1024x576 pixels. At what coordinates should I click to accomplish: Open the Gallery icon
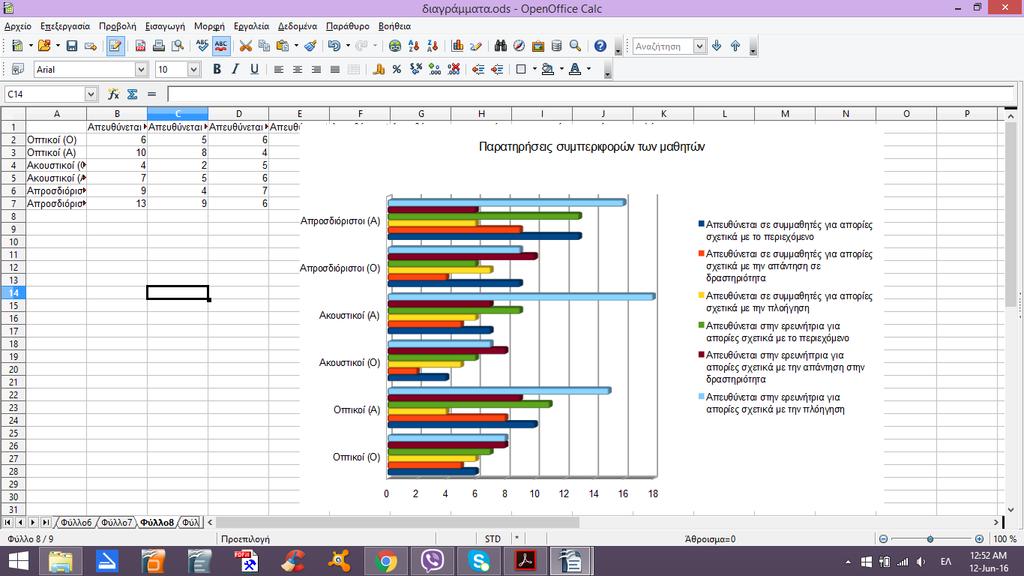coord(538,46)
